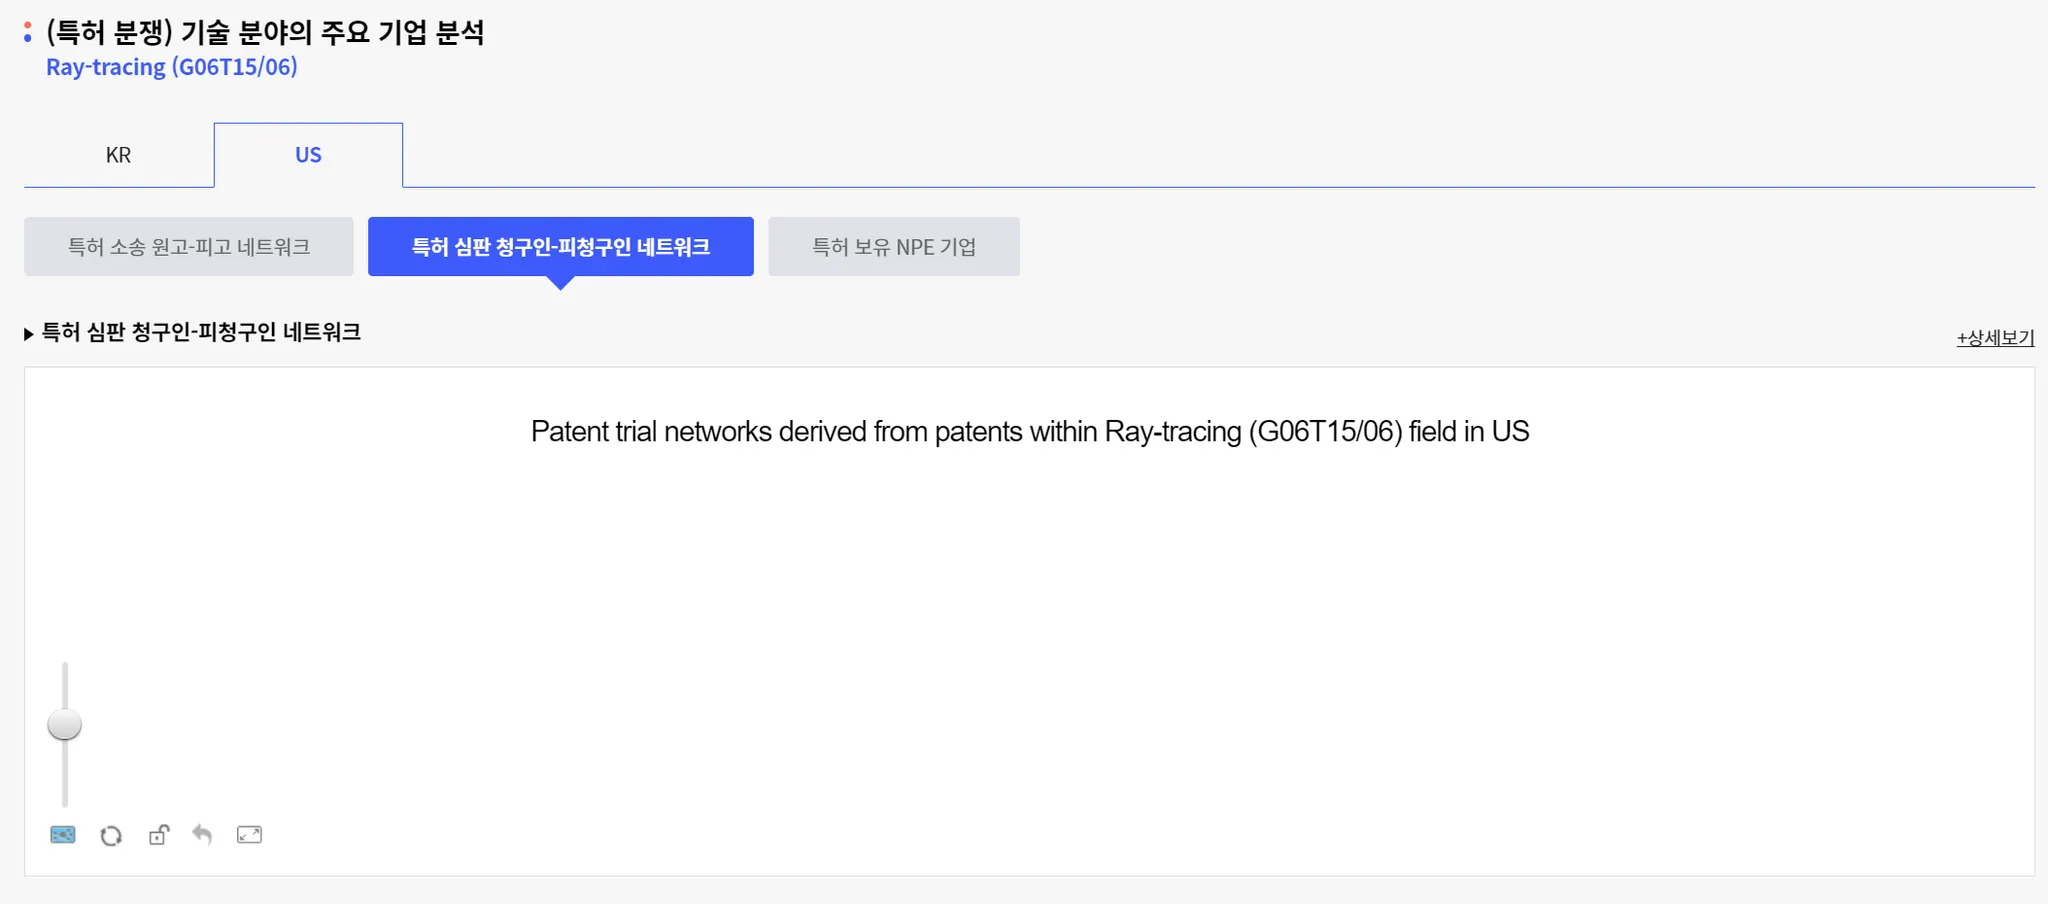Click zoom slider track above the handle
The image size is (2048, 904).
pos(65,683)
